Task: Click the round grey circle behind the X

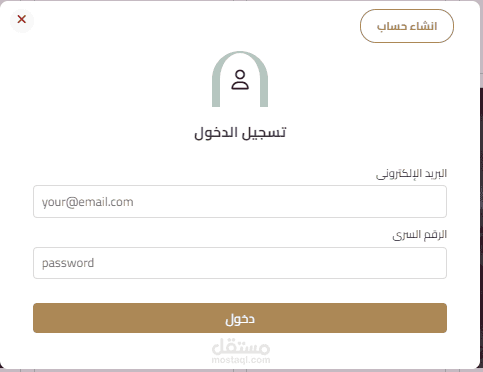Action: 22,19
